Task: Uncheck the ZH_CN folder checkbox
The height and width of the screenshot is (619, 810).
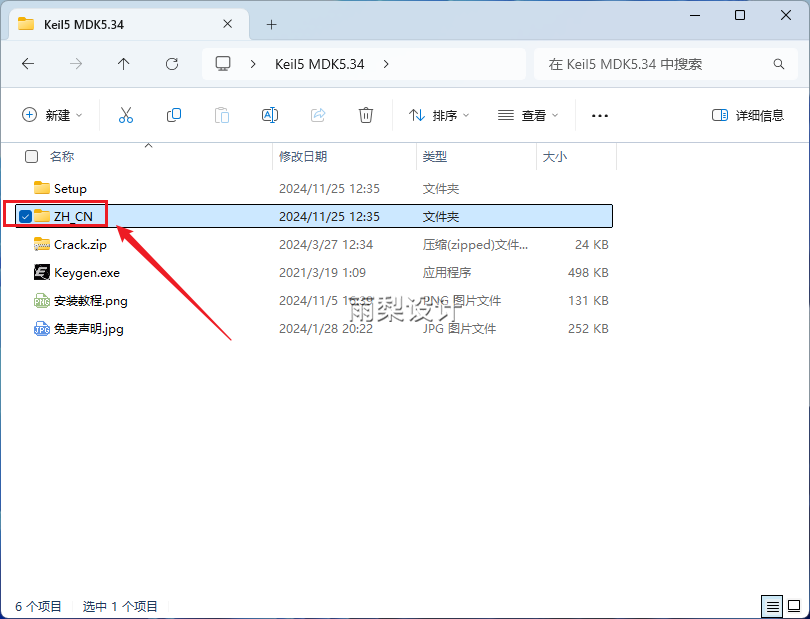Action: coord(24,216)
